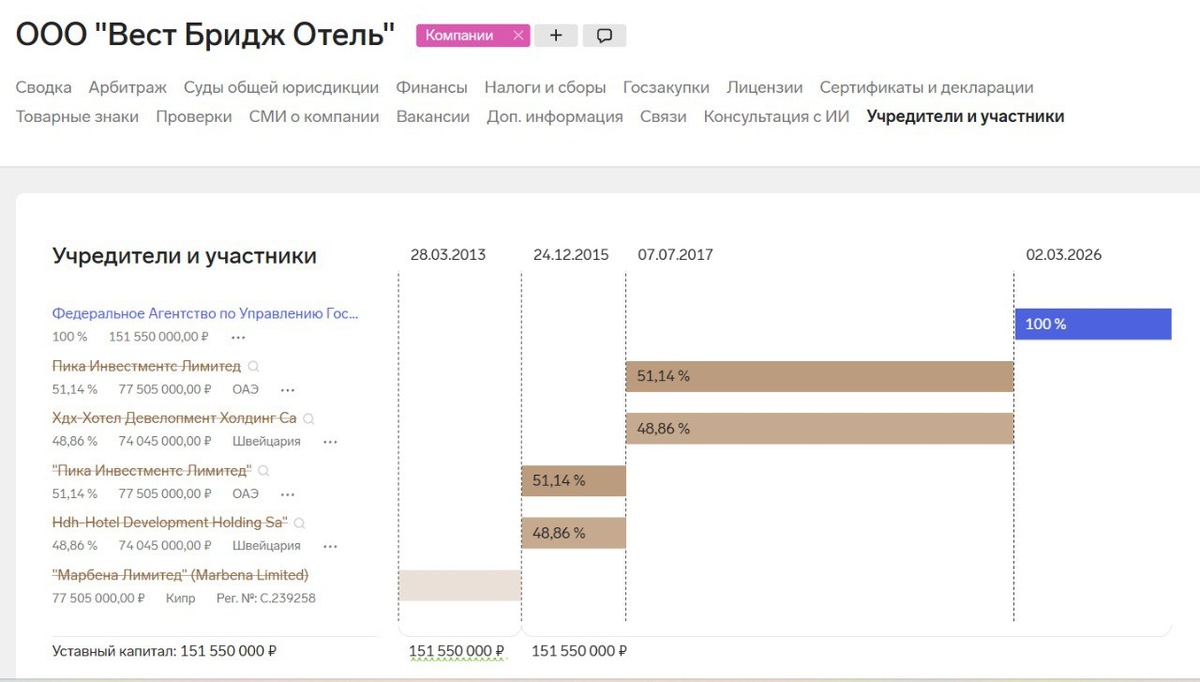The height and width of the screenshot is (682, 1200).
Task: Select the 02.03.2026 date marker
Action: (x=1064, y=255)
